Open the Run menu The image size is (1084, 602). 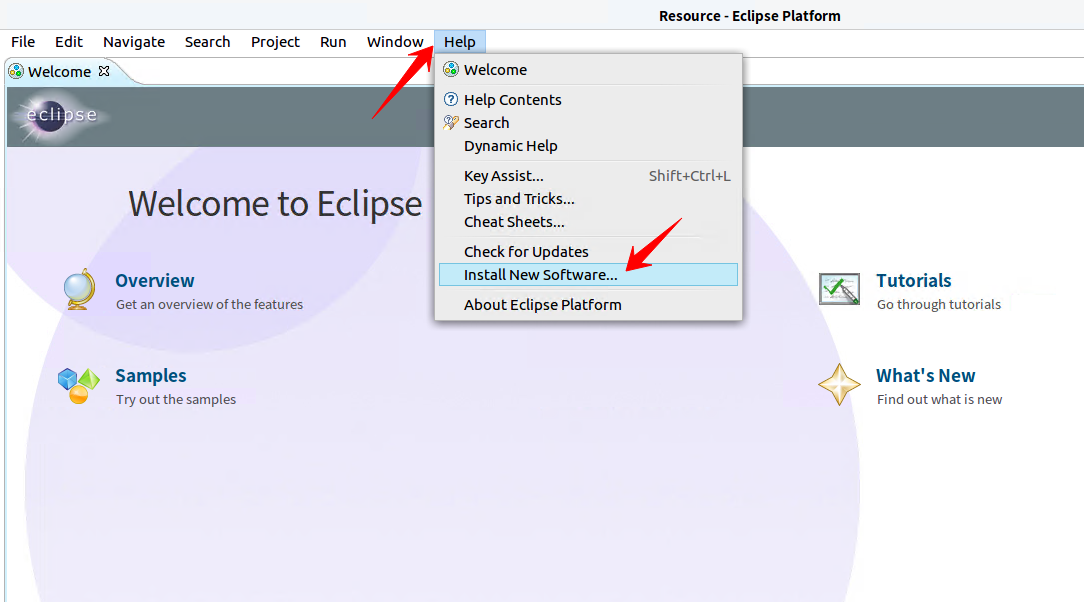333,41
